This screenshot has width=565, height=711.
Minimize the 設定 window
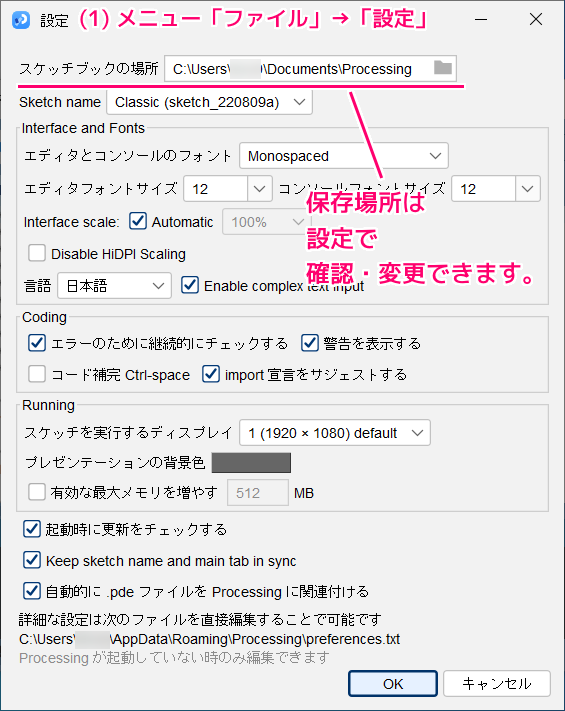[481, 19]
